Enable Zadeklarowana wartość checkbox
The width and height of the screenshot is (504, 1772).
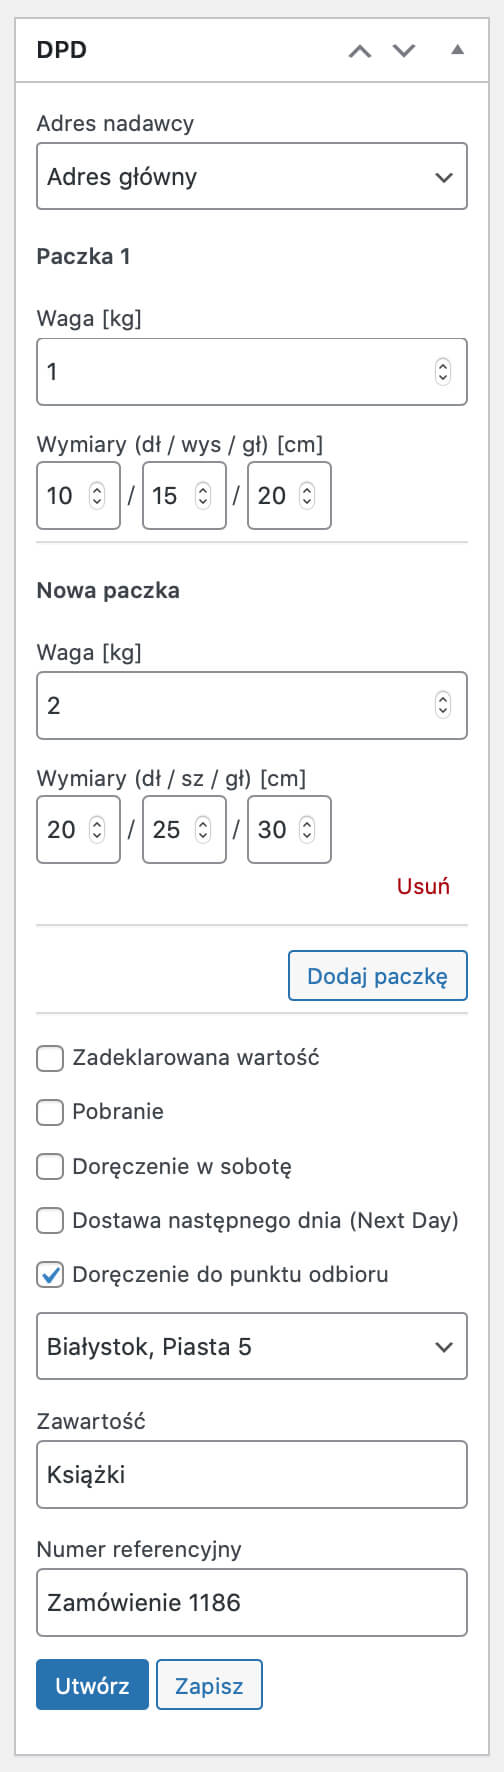click(50, 1058)
